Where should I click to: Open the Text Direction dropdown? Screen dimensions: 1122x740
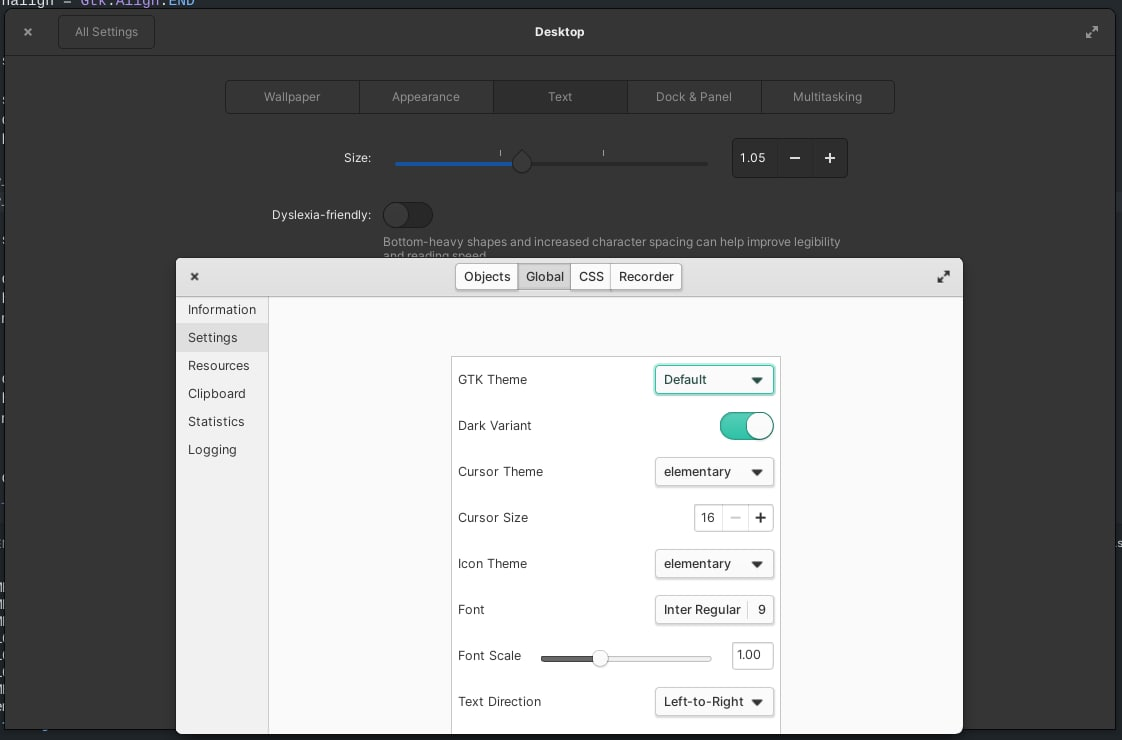714,702
